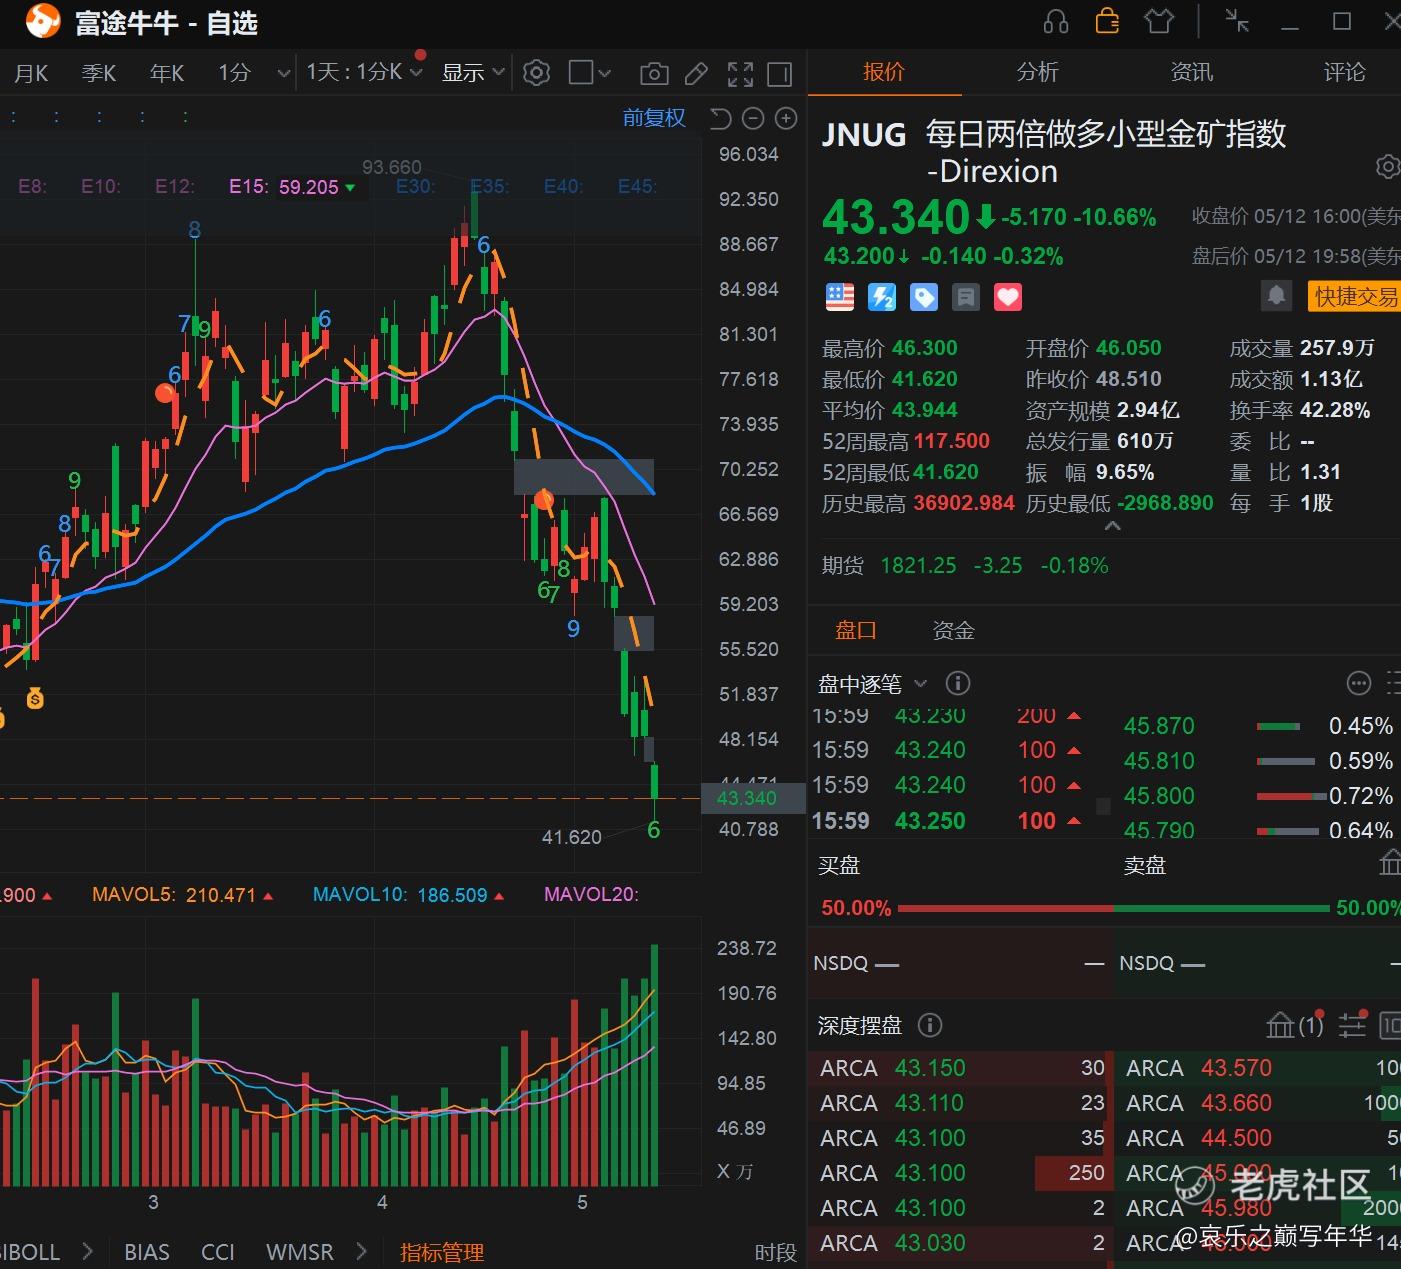
Task: Click the dollar dividend marker on chart
Action: coord(35,699)
